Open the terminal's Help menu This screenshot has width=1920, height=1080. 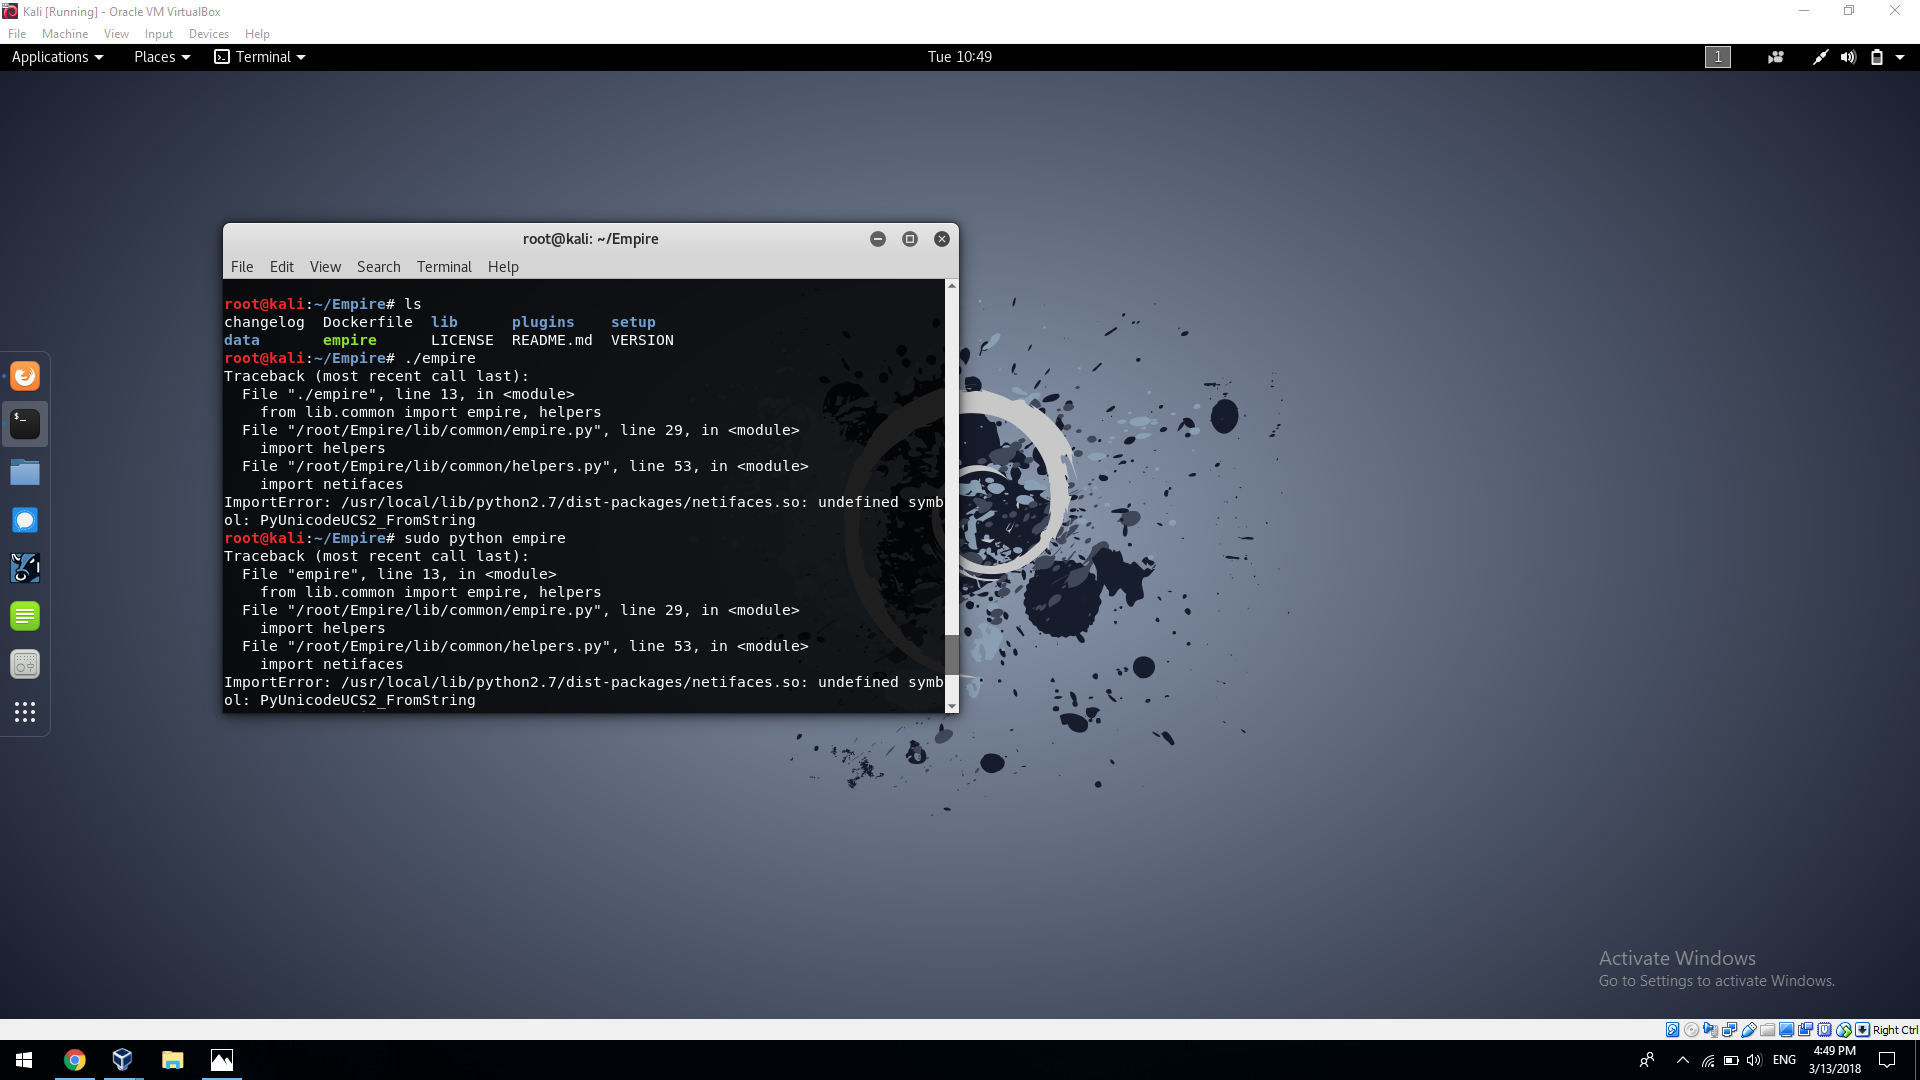[x=503, y=267]
